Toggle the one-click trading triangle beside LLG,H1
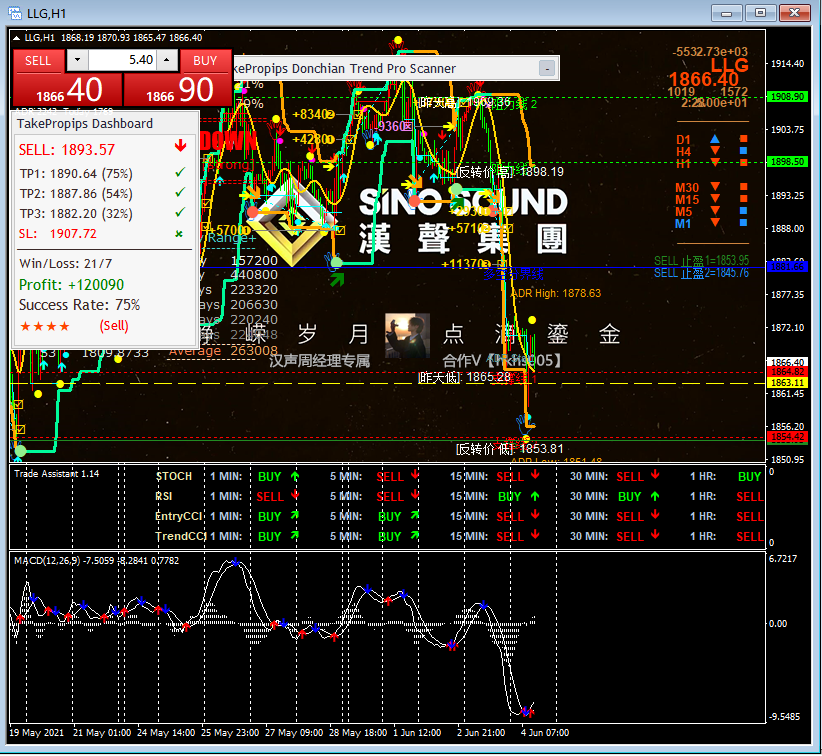This screenshot has height=756, width=822. [16, 38]
